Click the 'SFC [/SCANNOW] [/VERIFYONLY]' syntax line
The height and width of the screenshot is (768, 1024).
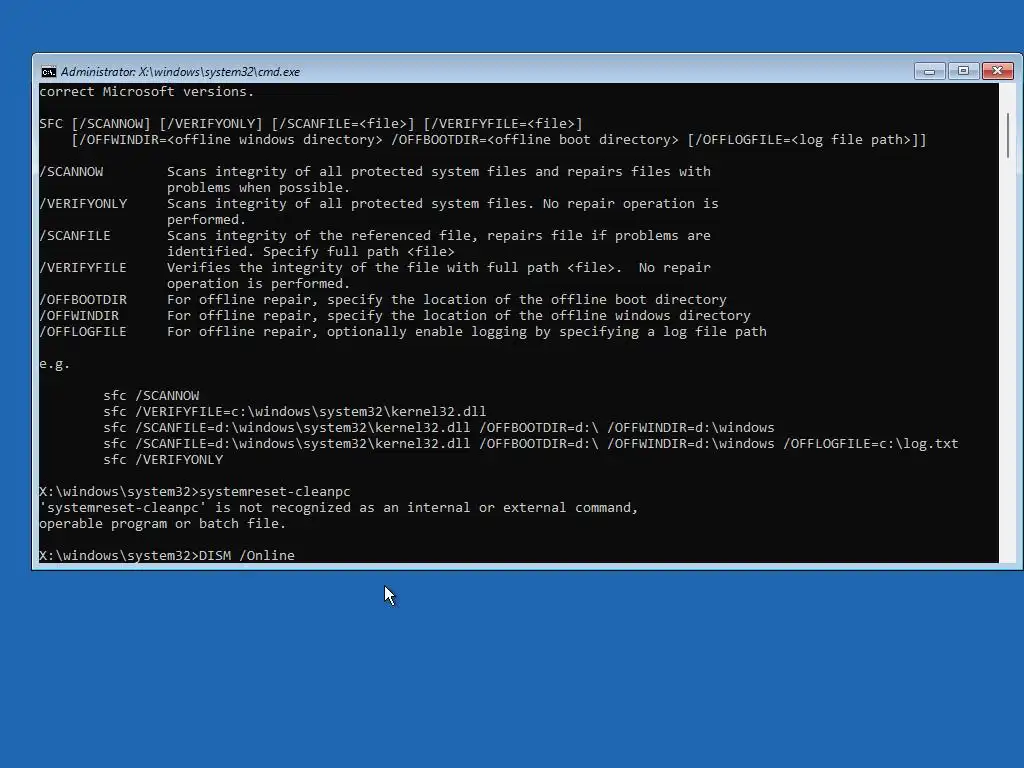coord(310,123)
